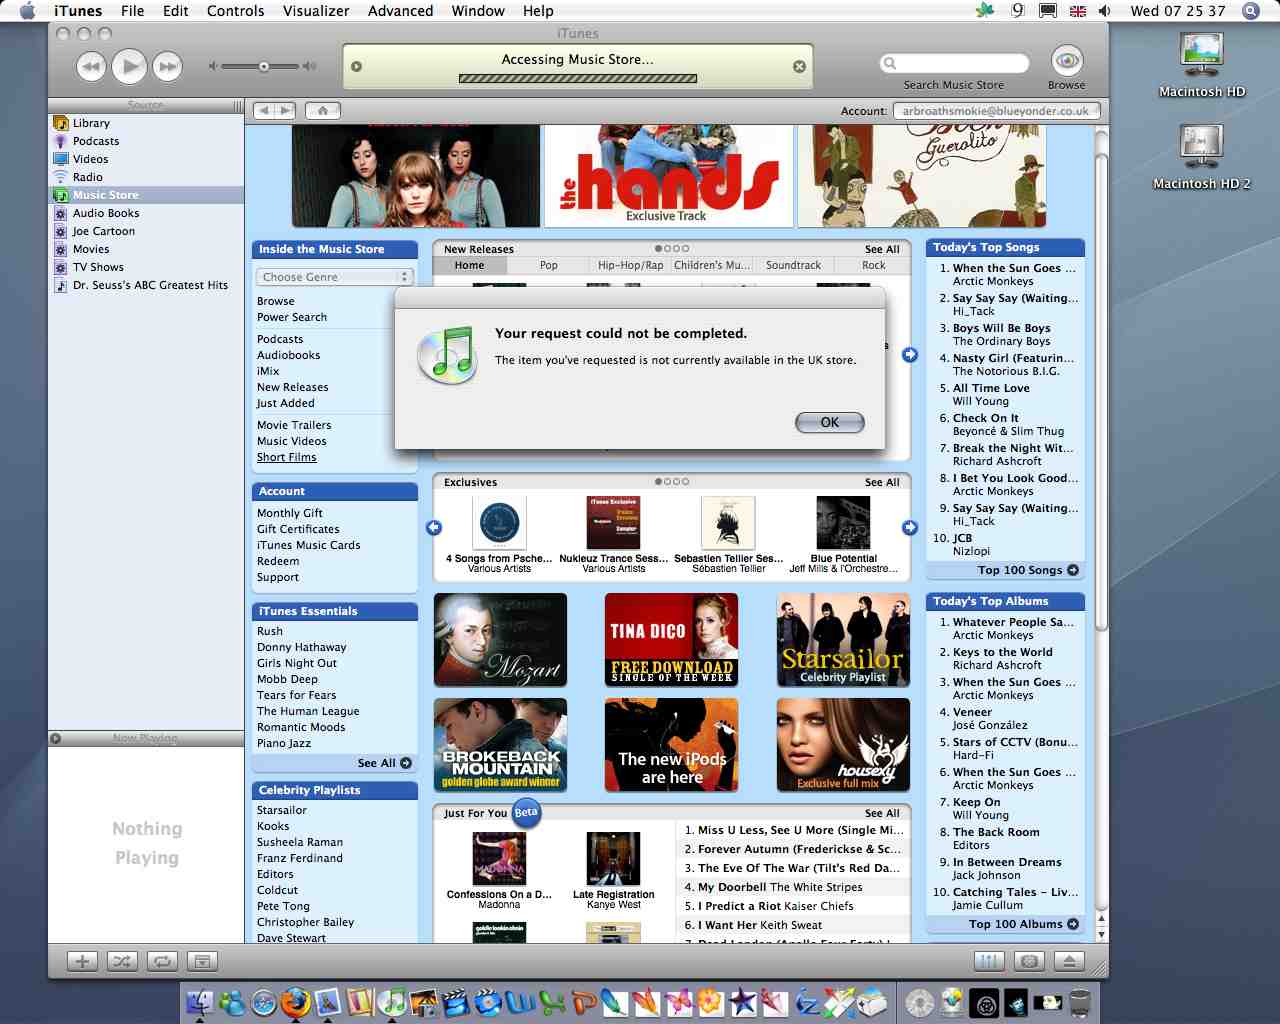Select the Podcasts source icon

point(61,141)
